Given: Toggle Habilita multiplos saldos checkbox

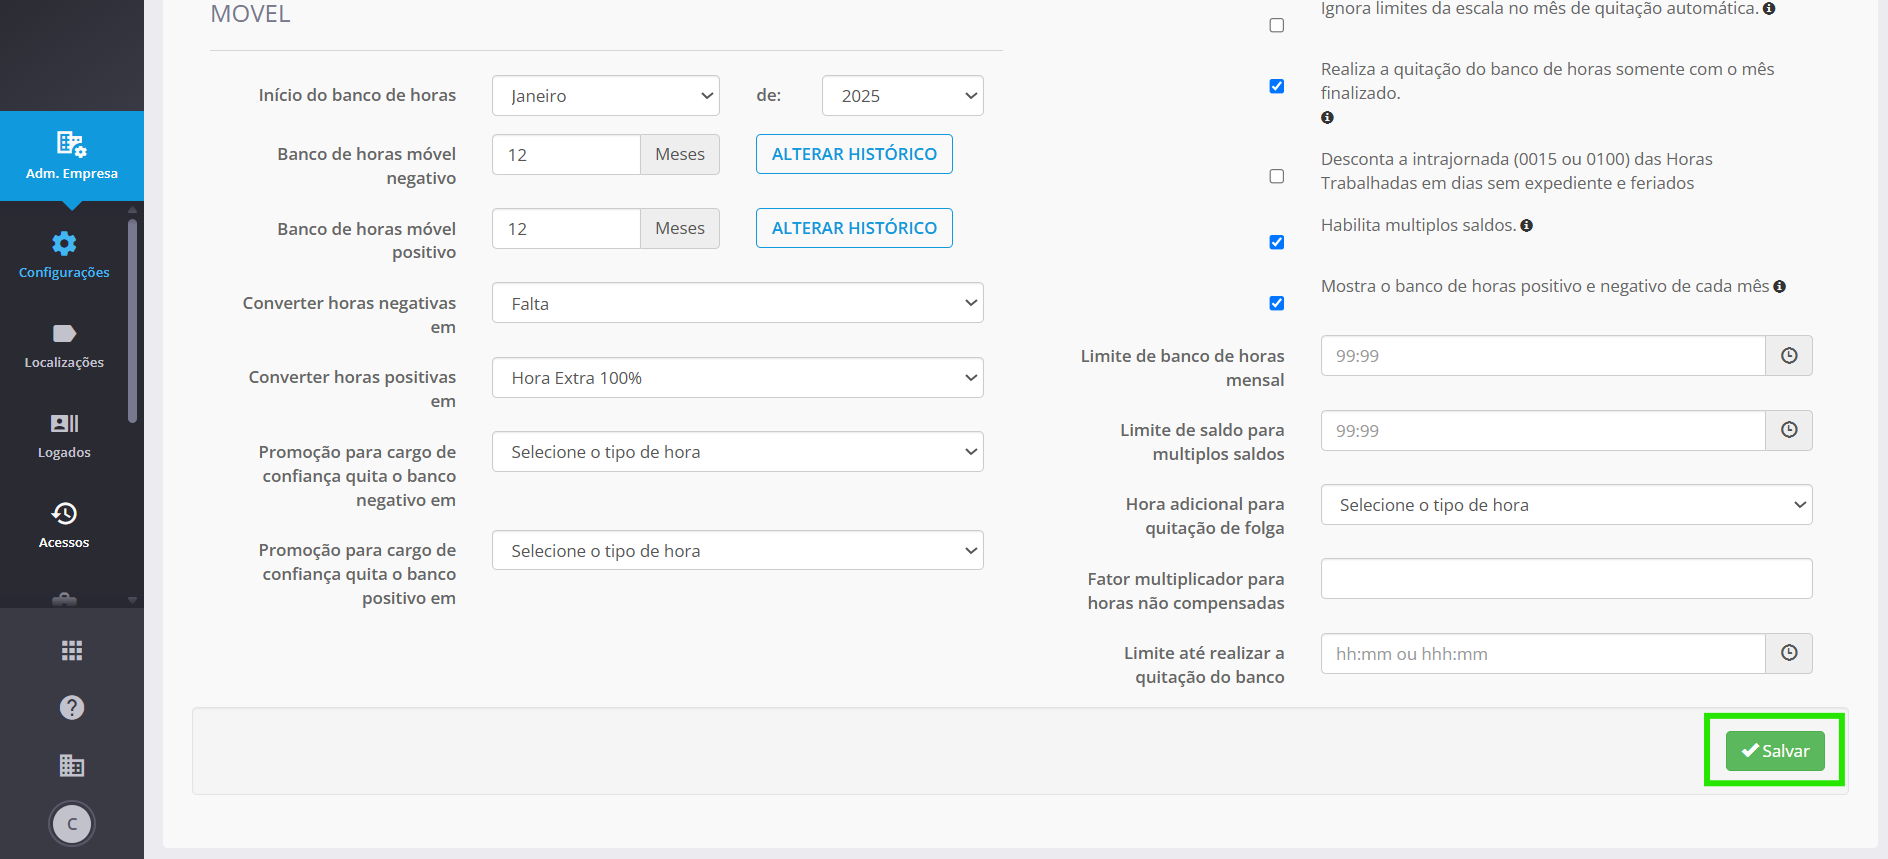Looking at the screenshot, I should coord(1277,242).
